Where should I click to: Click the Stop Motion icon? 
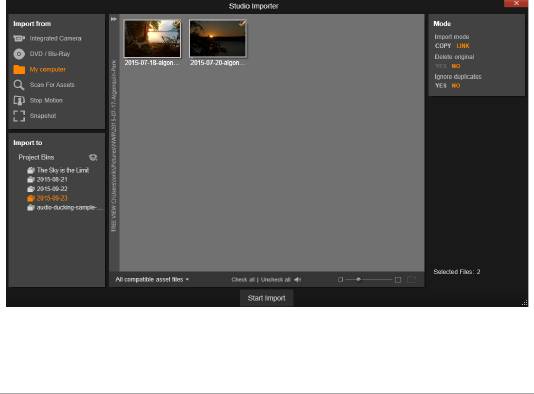coord(19,100)
